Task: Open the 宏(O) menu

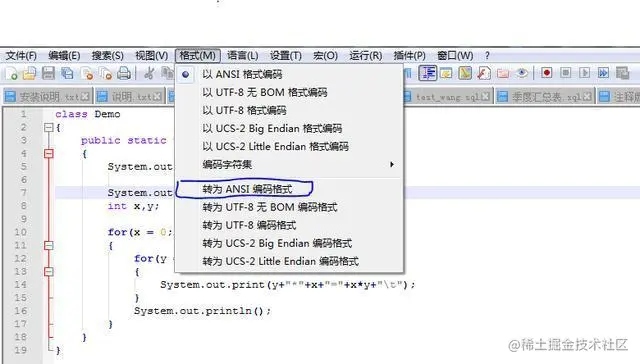Action: tap(325, 55)
